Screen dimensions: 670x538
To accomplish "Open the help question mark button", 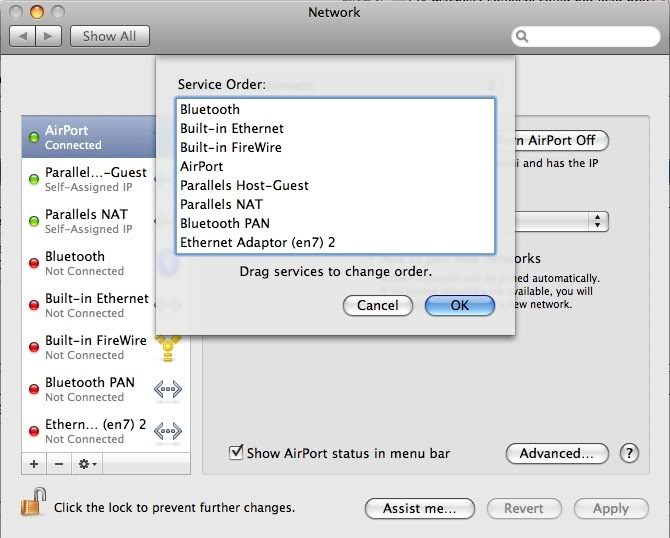I will (x=629, y=453).
